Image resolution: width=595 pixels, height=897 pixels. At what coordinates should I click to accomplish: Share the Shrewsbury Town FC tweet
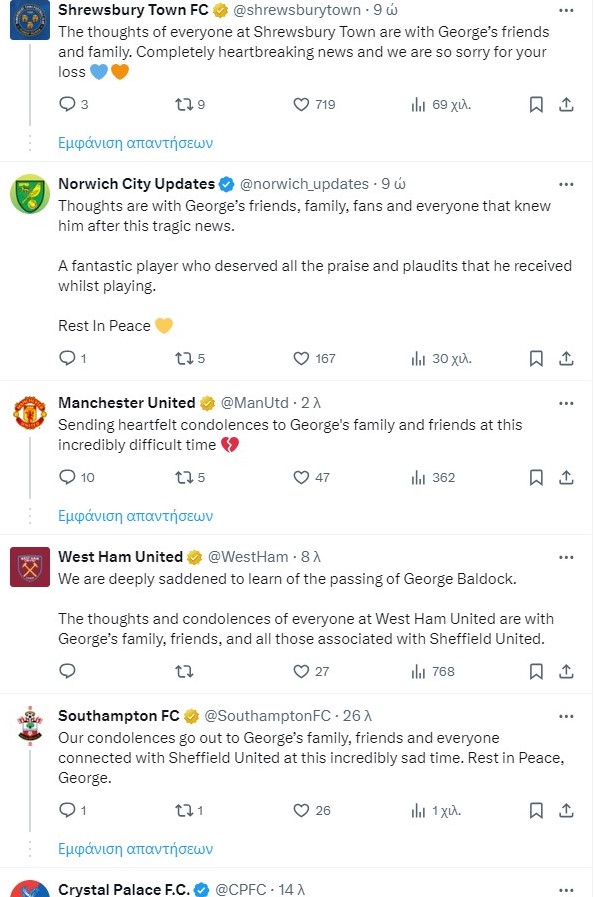click(566, 105)
